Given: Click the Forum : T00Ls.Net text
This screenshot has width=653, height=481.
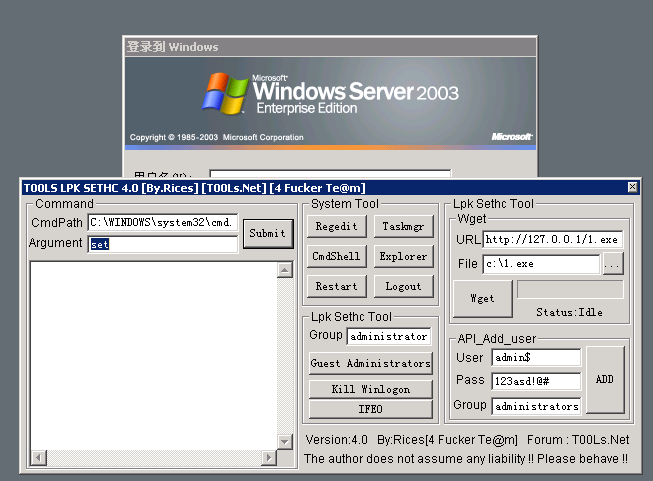Looking at the screenshot, I should pyautogui.click(x=578, y=440).
